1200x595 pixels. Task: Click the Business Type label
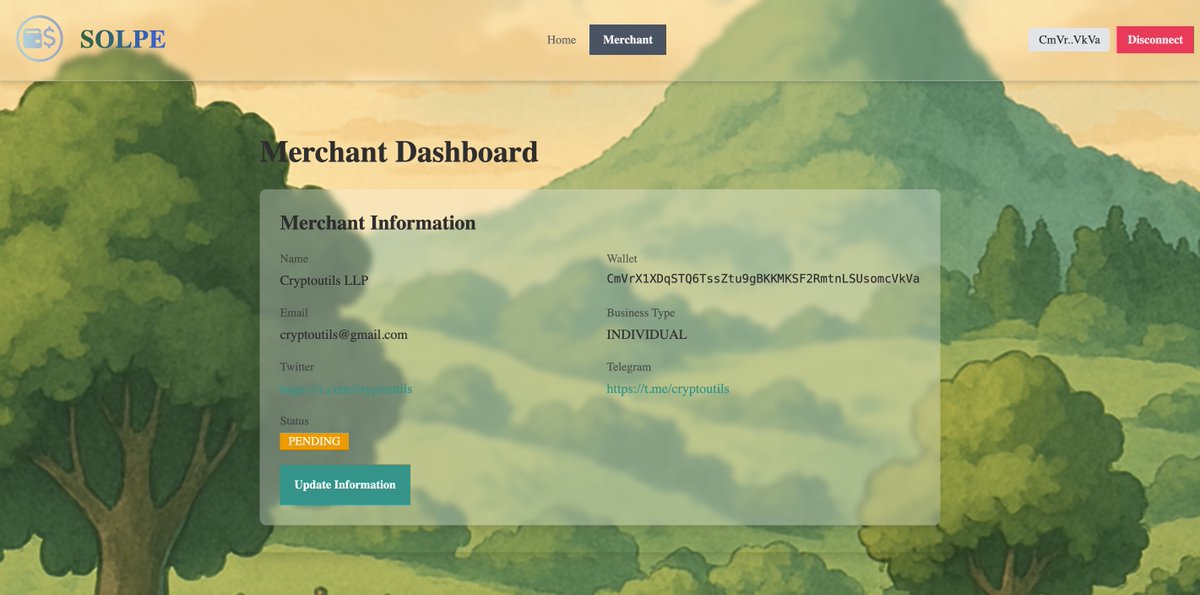click(641, 313)
